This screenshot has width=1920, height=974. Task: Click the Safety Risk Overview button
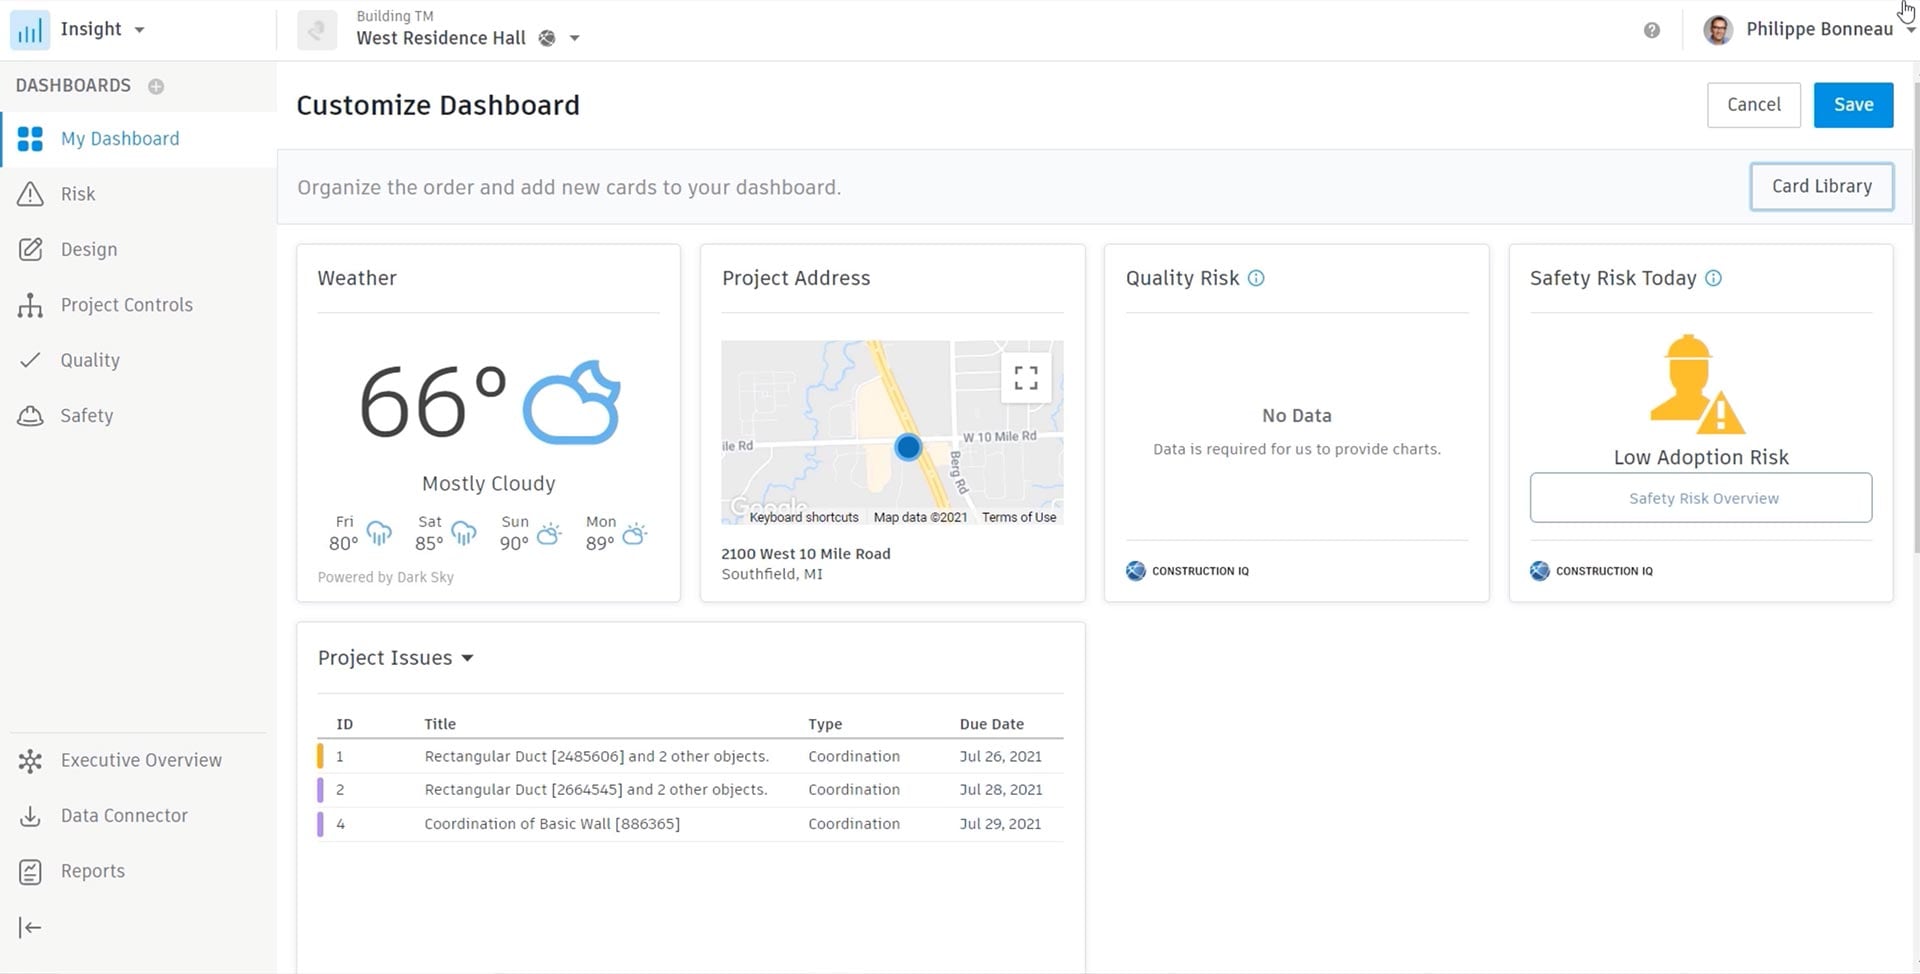[x=1700, y=498]
